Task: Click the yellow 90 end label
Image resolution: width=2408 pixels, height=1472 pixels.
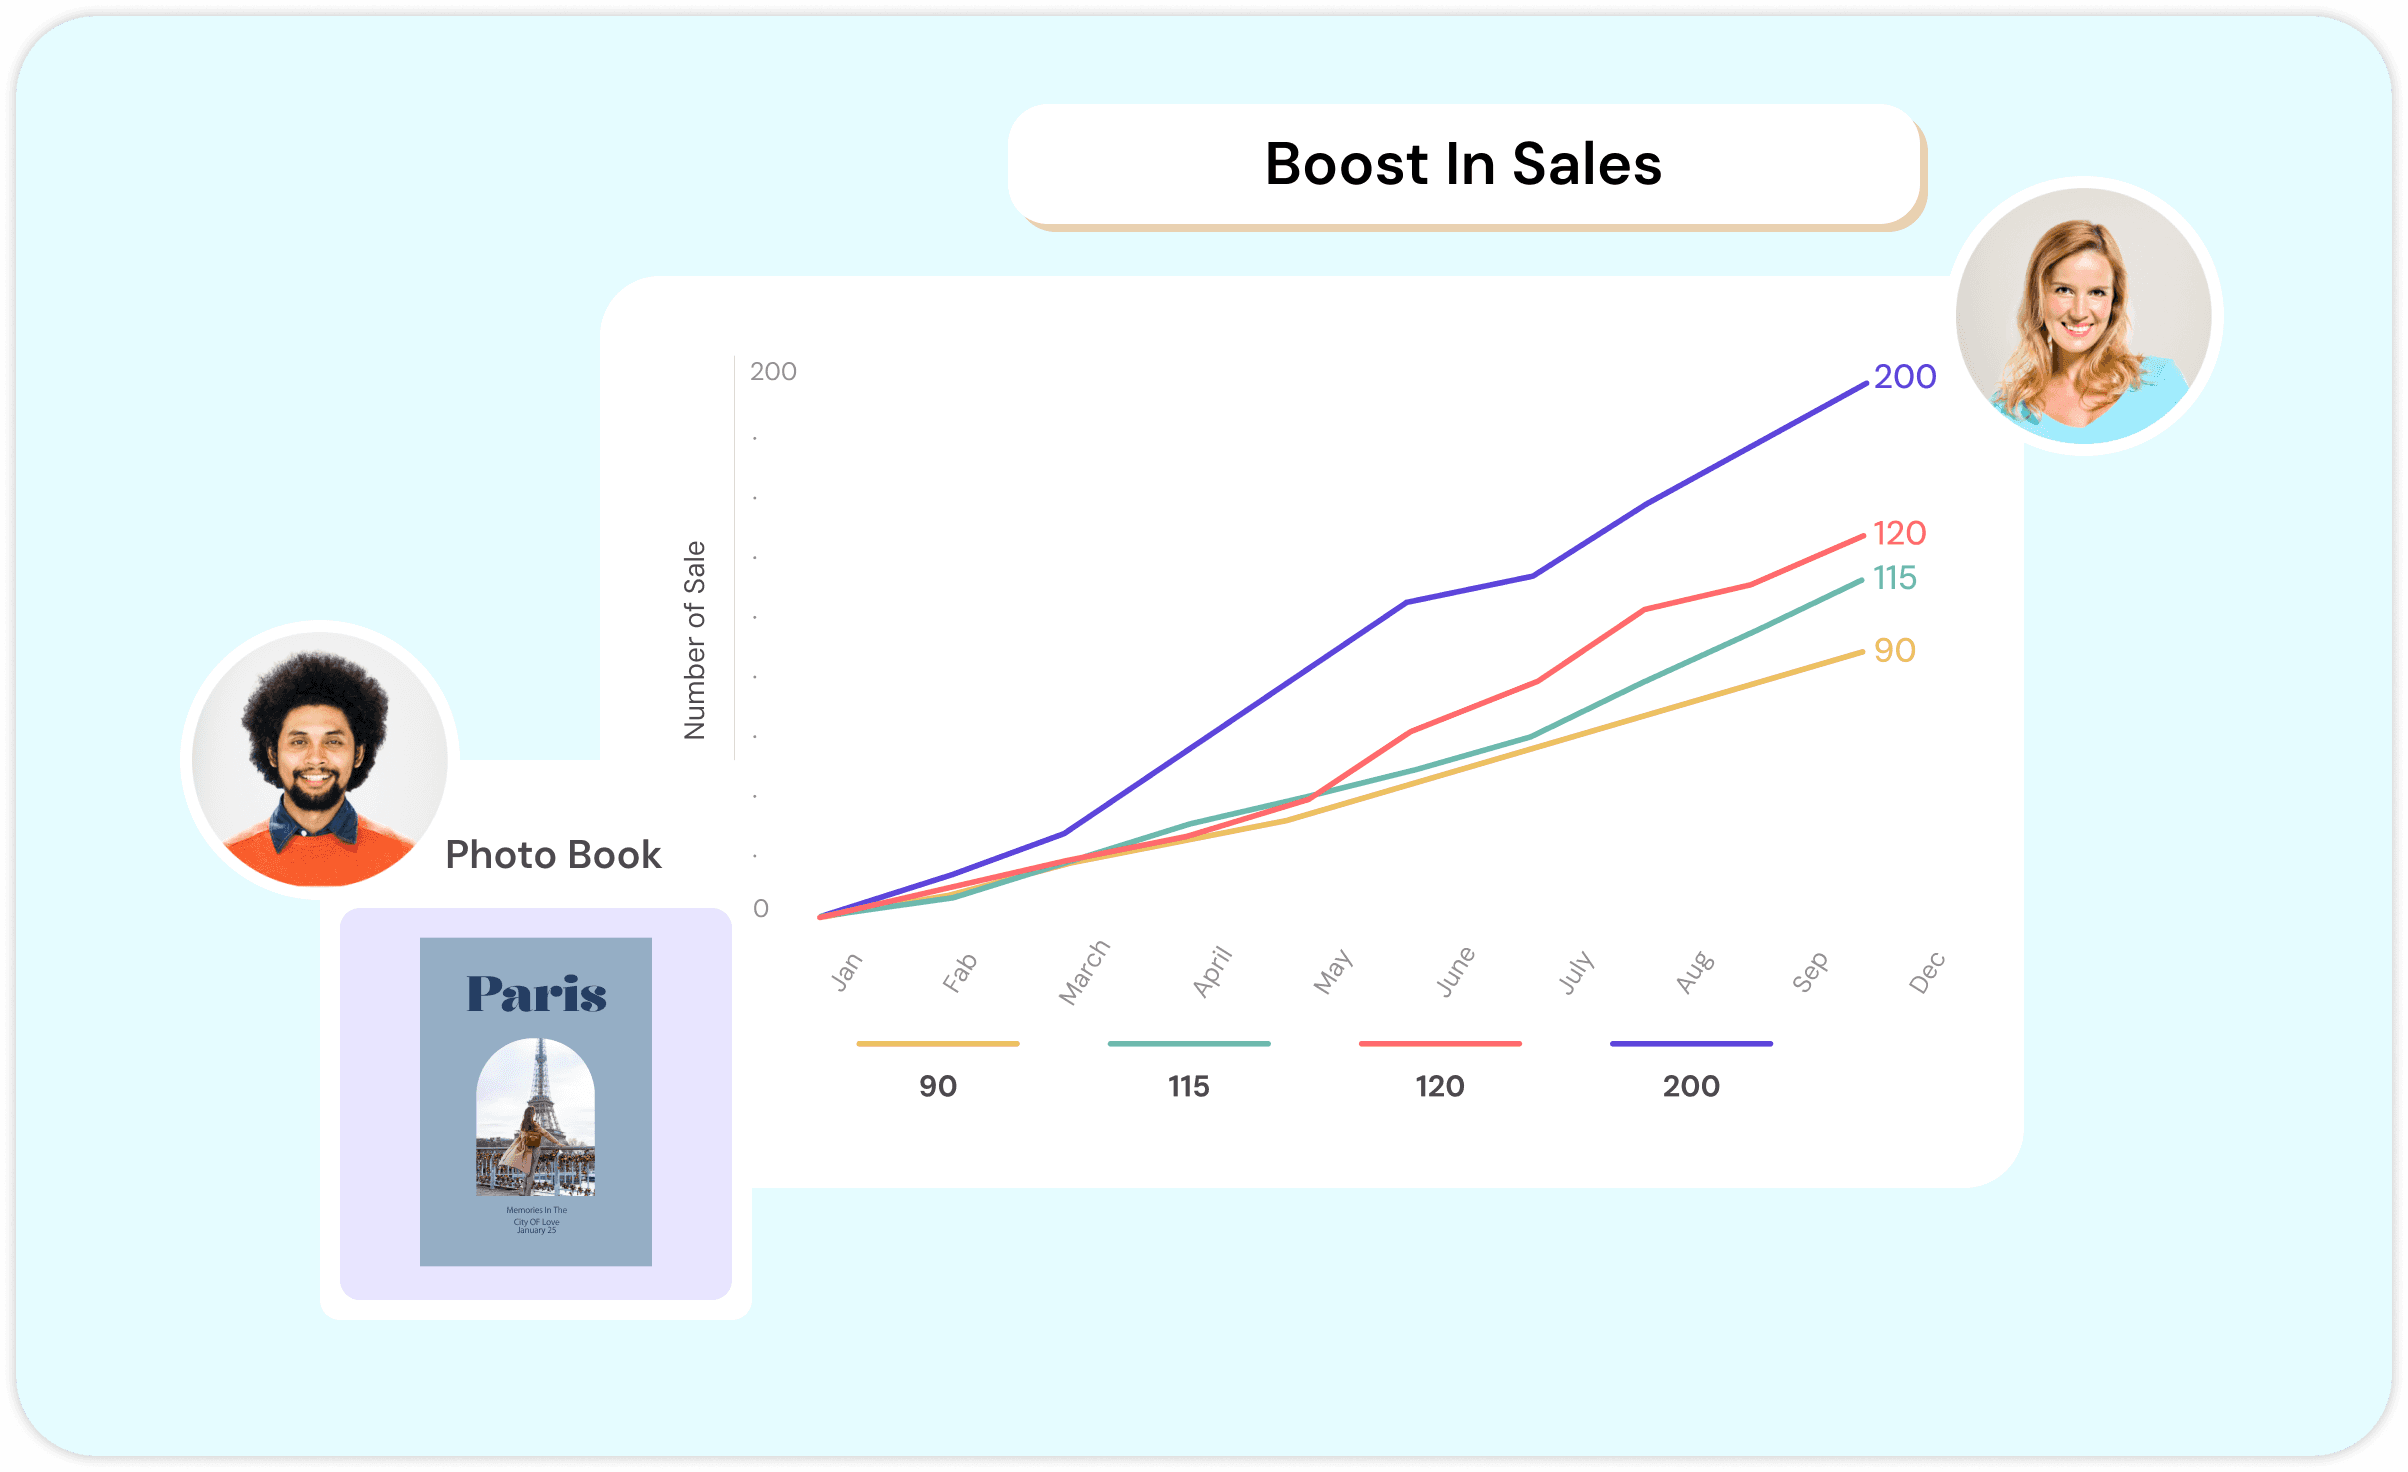Action: (1894, 651)
